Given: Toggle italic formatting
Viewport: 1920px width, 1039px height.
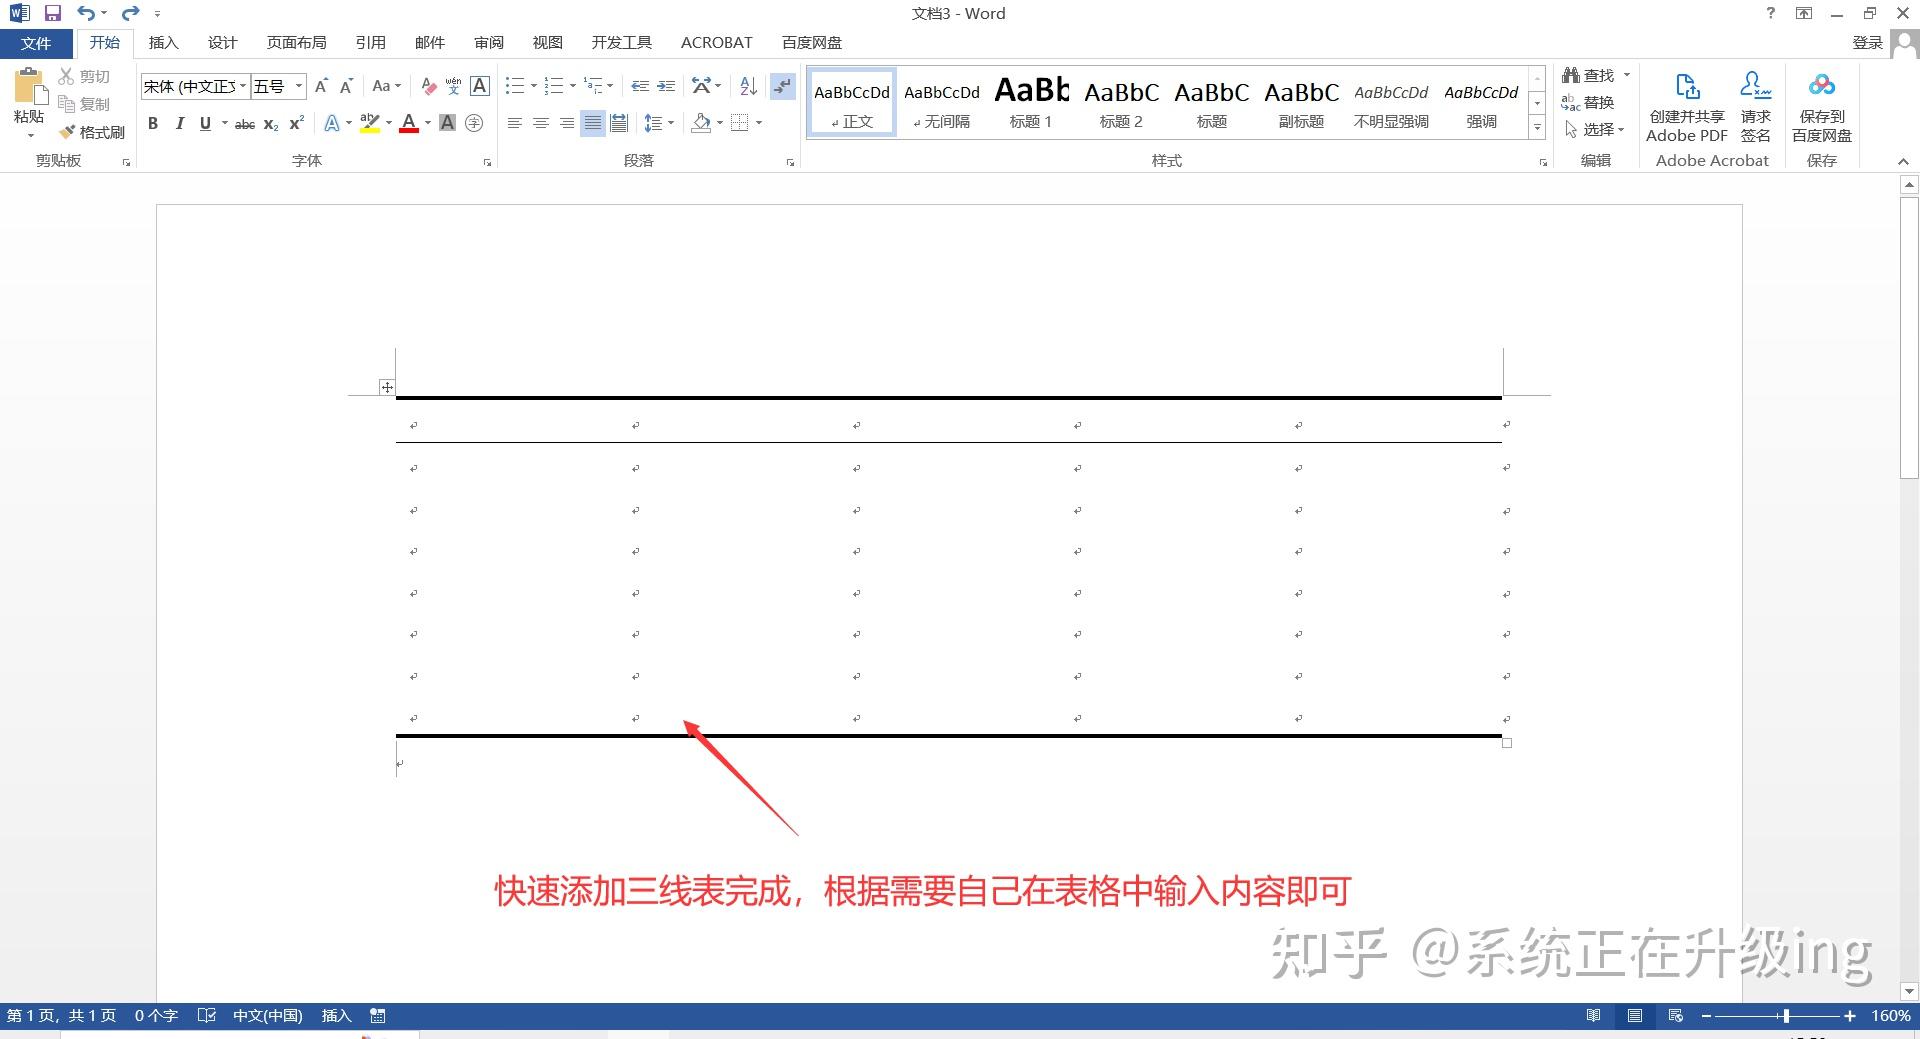Looking at the screenshot, I should tap(179, 123).
